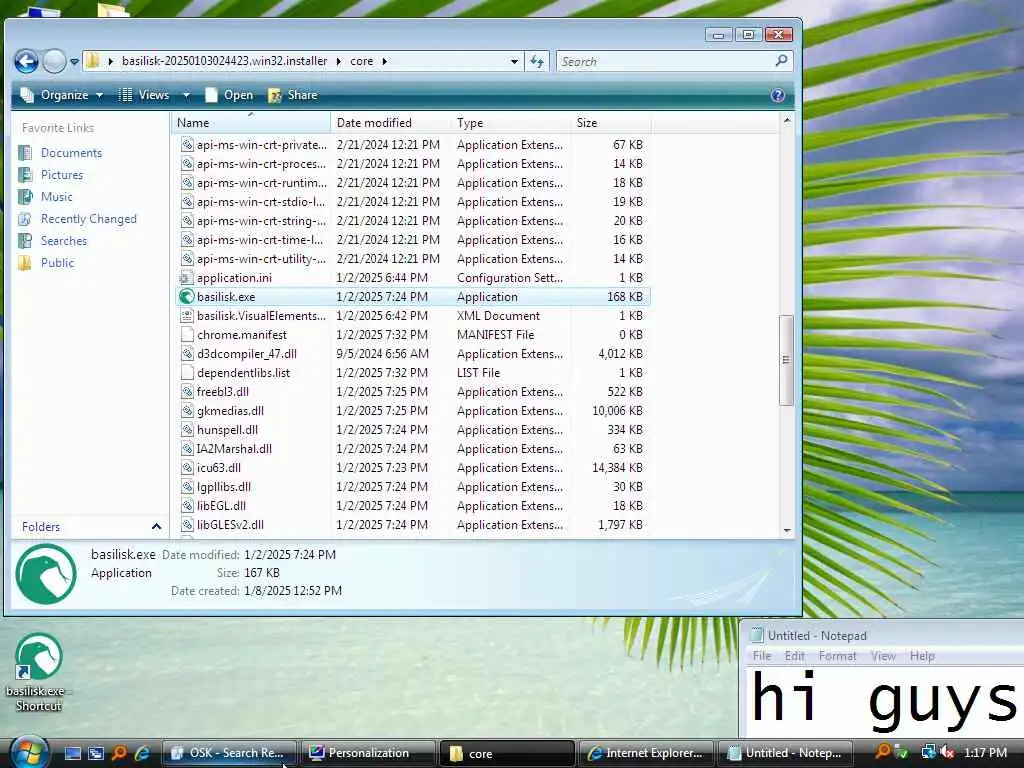Select the d3dcompiler_47.dll file icon
The image size is (1024, 768).
(187, 353)
